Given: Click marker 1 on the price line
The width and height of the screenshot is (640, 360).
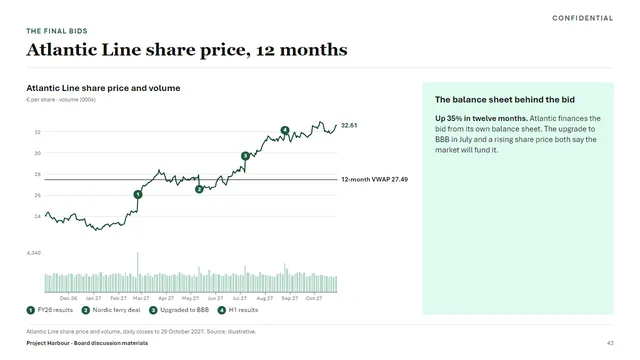Looking at the screenshot, I should tap(138, 194).
